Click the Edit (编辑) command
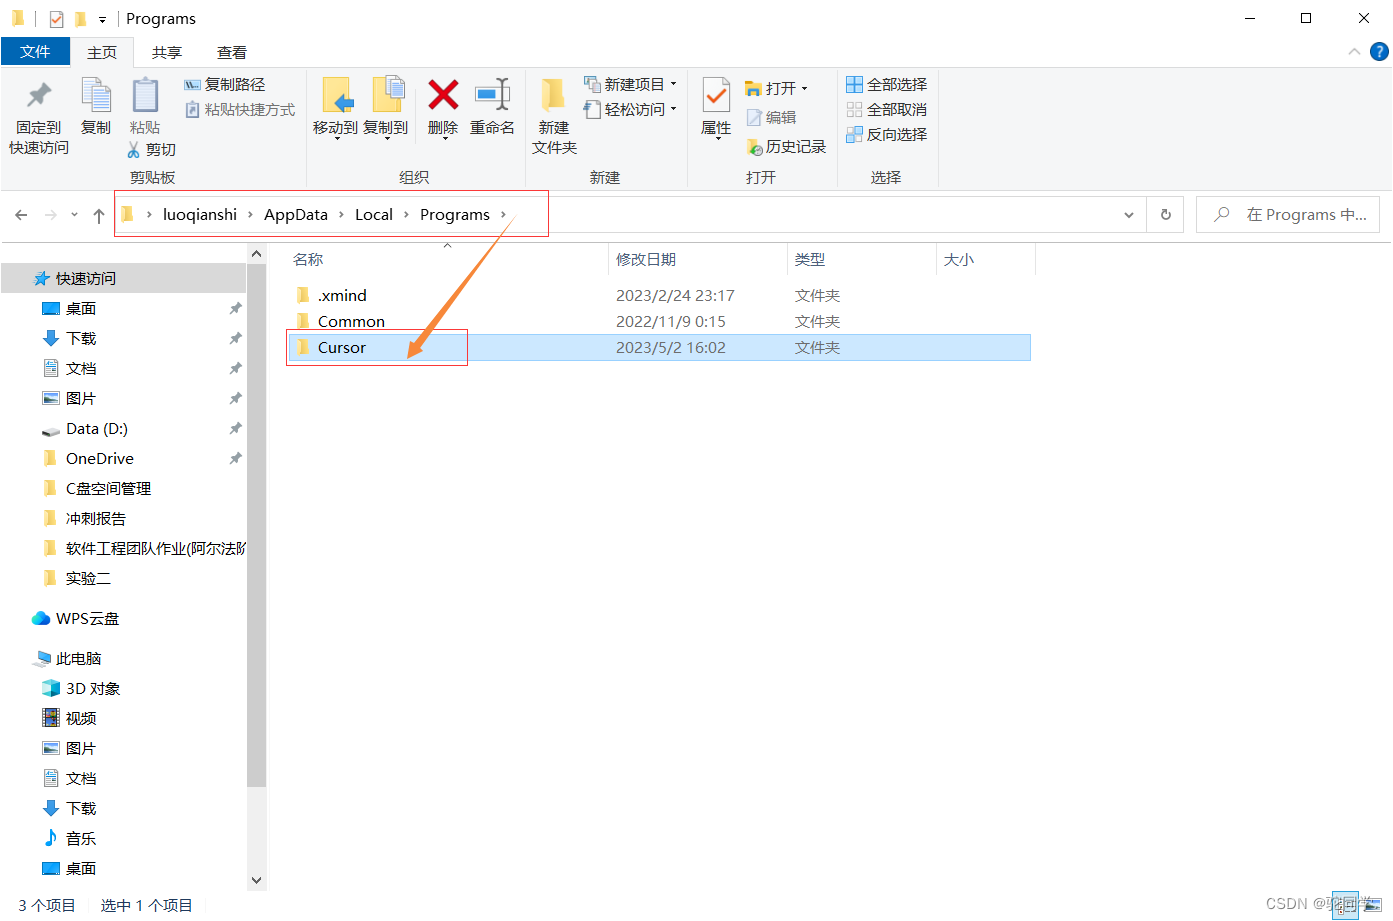 tap(771, 118)
